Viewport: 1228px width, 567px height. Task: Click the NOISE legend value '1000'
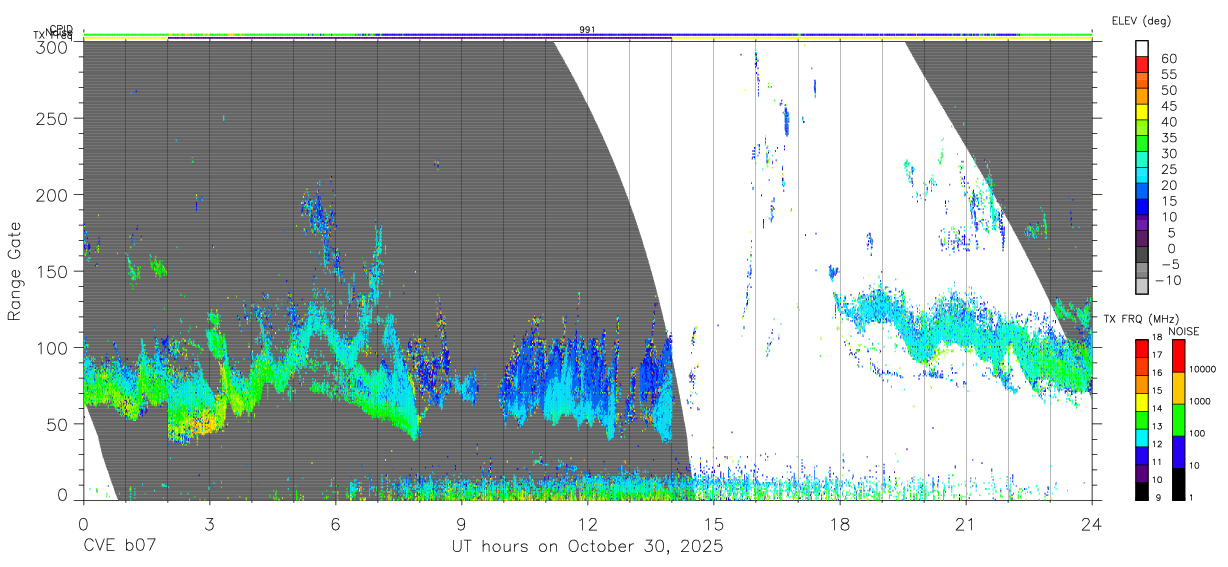[x=1201, y=401]
